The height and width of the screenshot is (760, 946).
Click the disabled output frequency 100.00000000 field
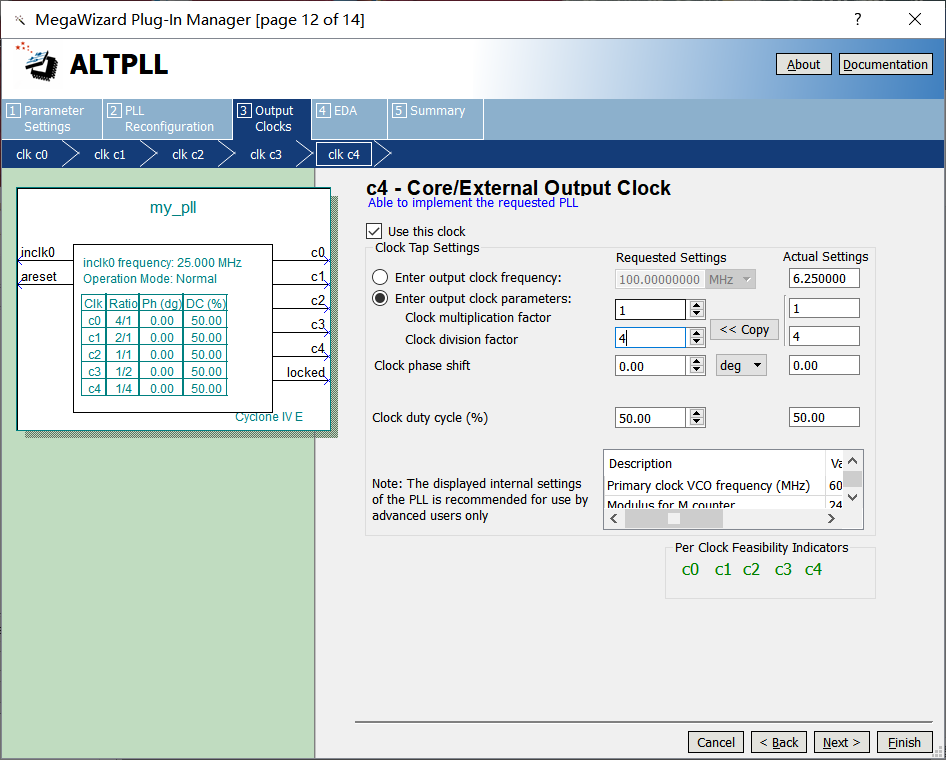(660, 279)
